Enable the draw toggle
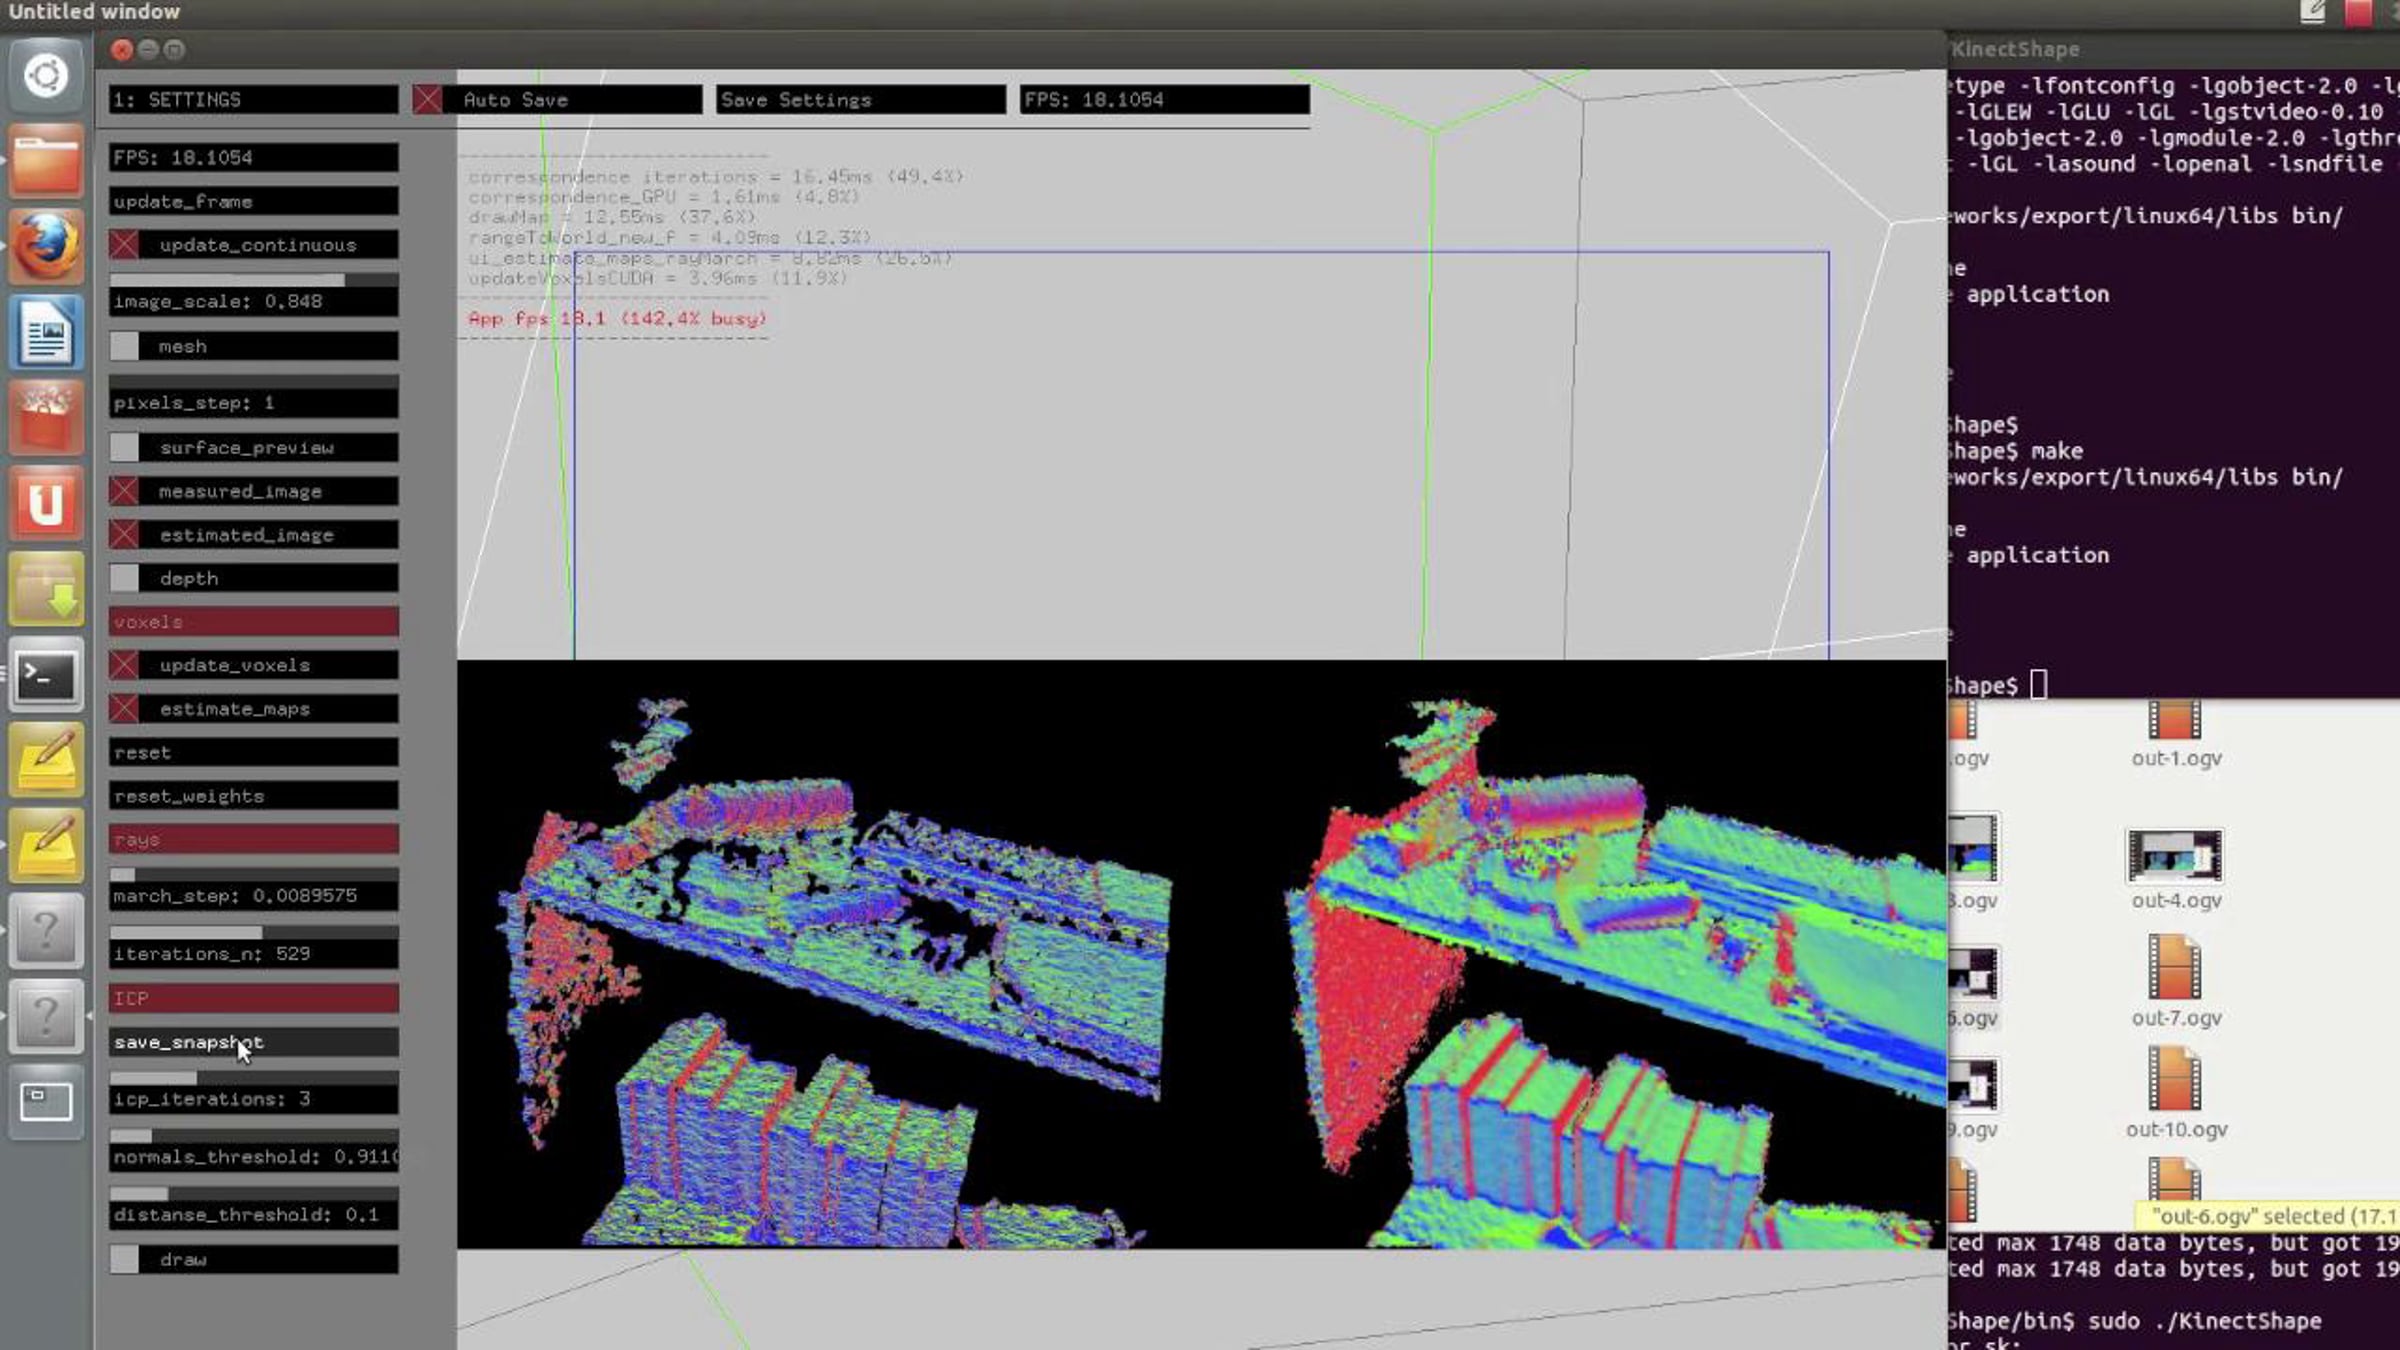2400x1350 pixels. (x=124, y=1259)
